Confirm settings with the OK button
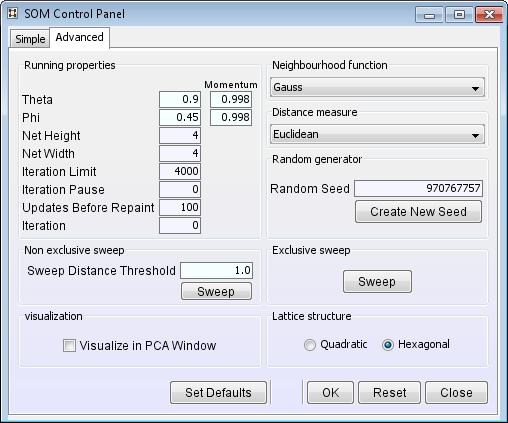 [330, 392]
